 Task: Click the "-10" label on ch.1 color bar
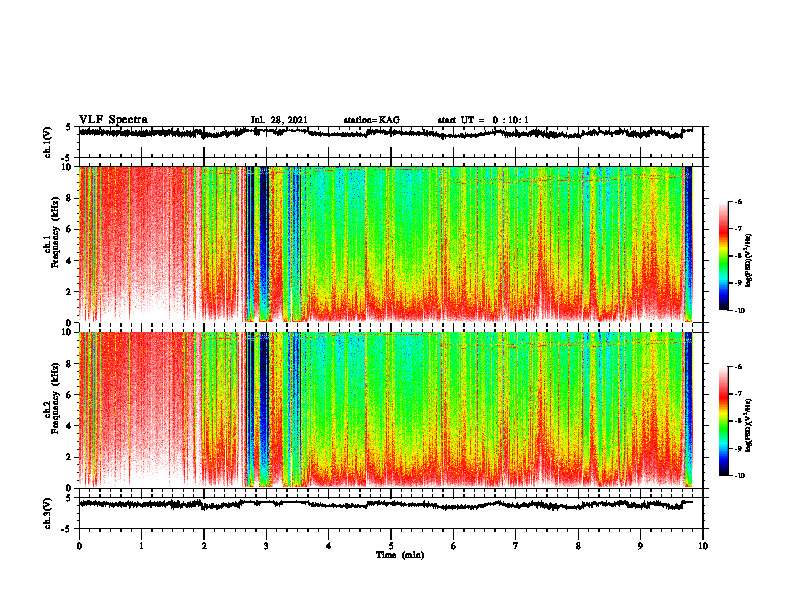[x=739, y=311]
